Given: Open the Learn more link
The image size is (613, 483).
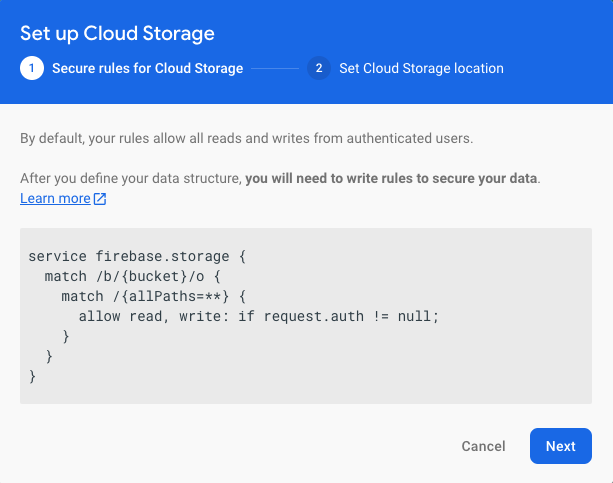Looking at the screenshot, I should (55, 199).
